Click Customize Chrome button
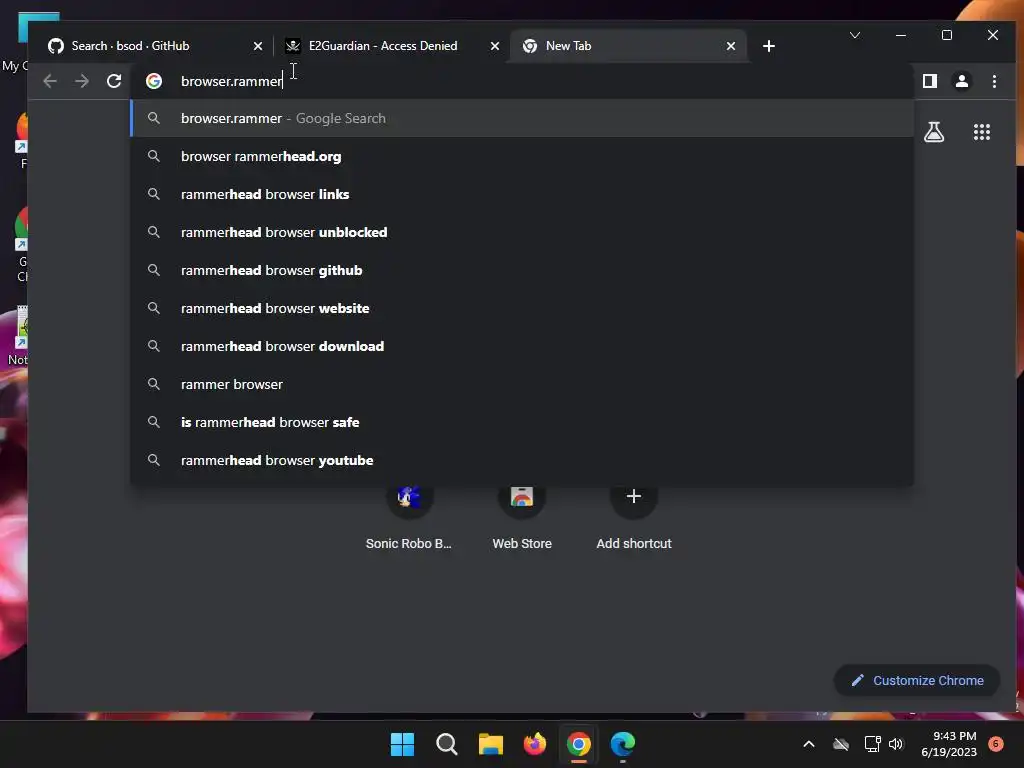 (x=917, y=680)
